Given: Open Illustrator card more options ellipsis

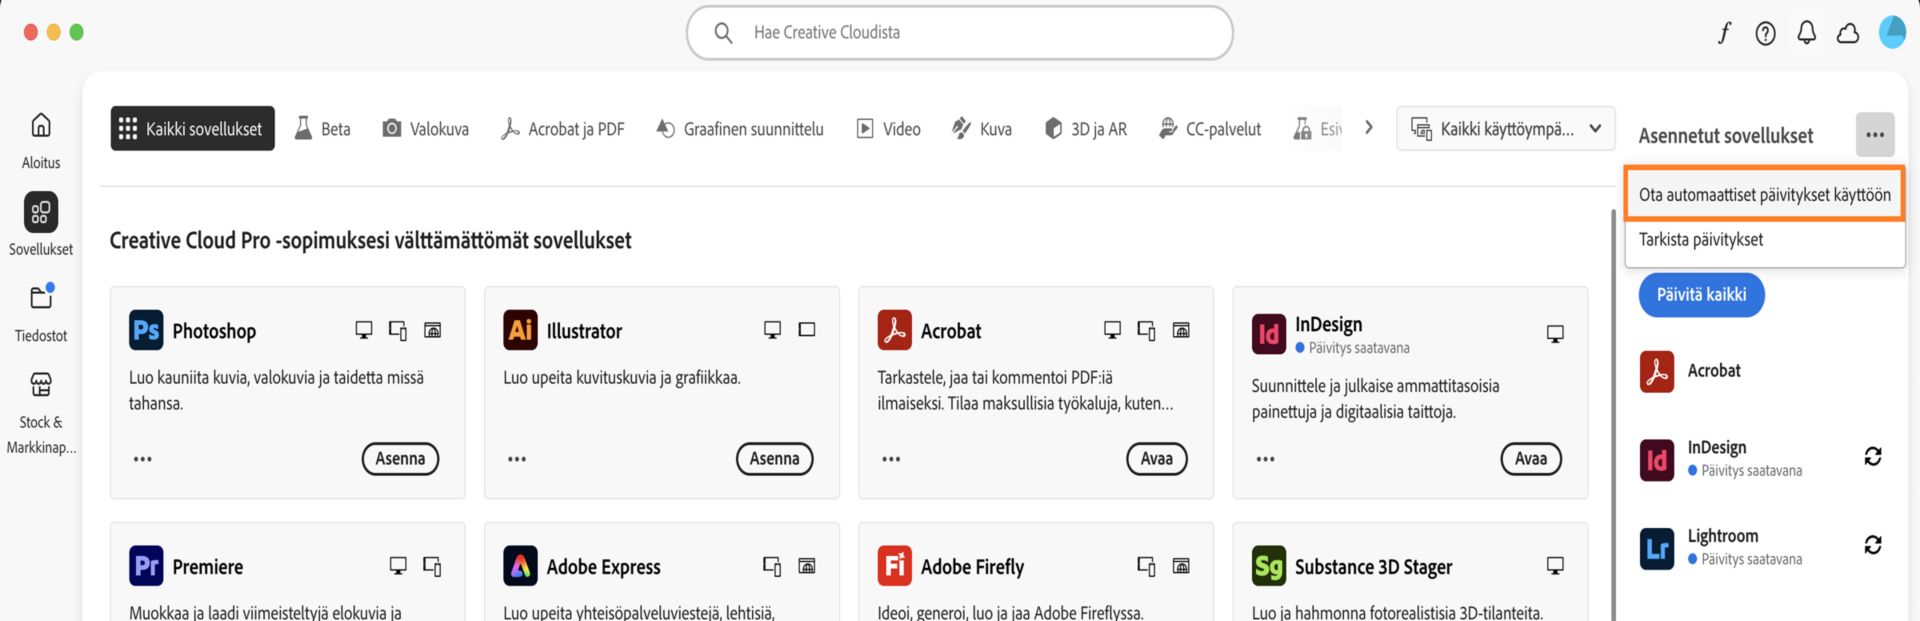Looking at the screenshot, I should (x=517, y=459).
